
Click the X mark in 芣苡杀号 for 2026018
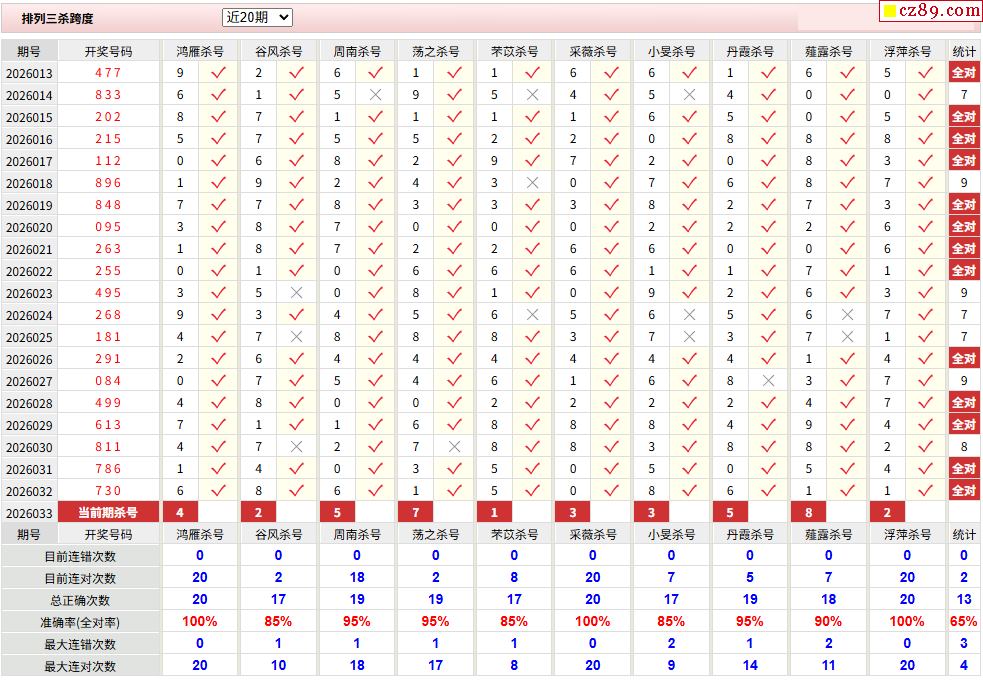[532, 183]
